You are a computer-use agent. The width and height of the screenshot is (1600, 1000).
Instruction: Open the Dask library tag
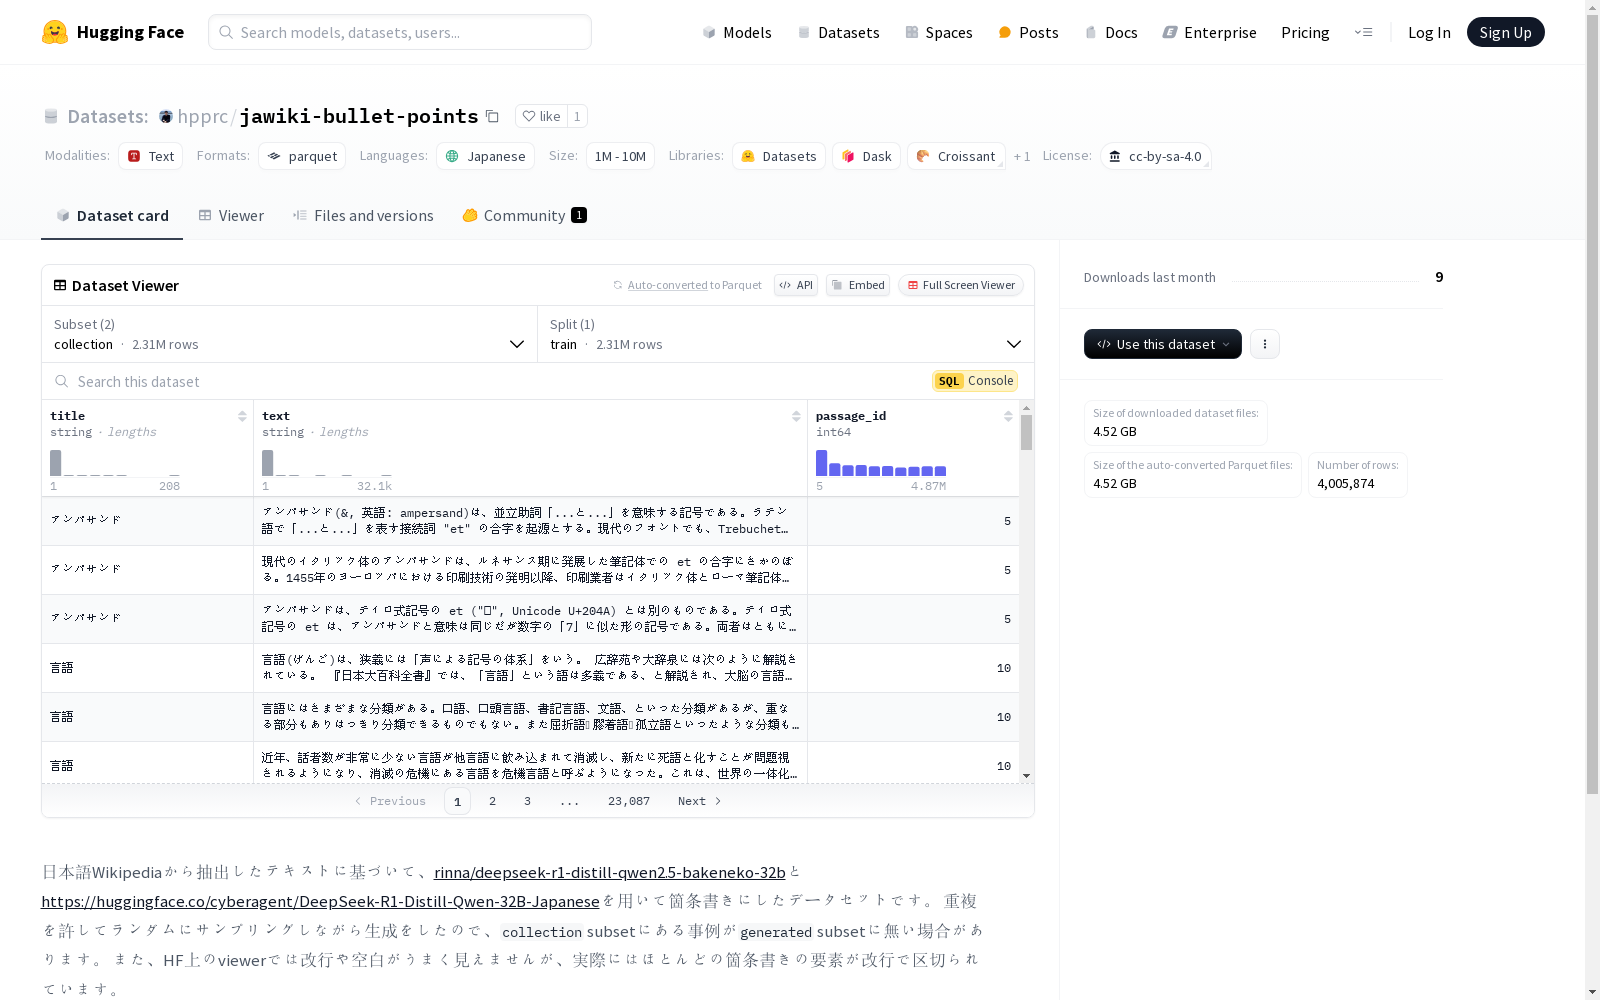coord(866,156)
